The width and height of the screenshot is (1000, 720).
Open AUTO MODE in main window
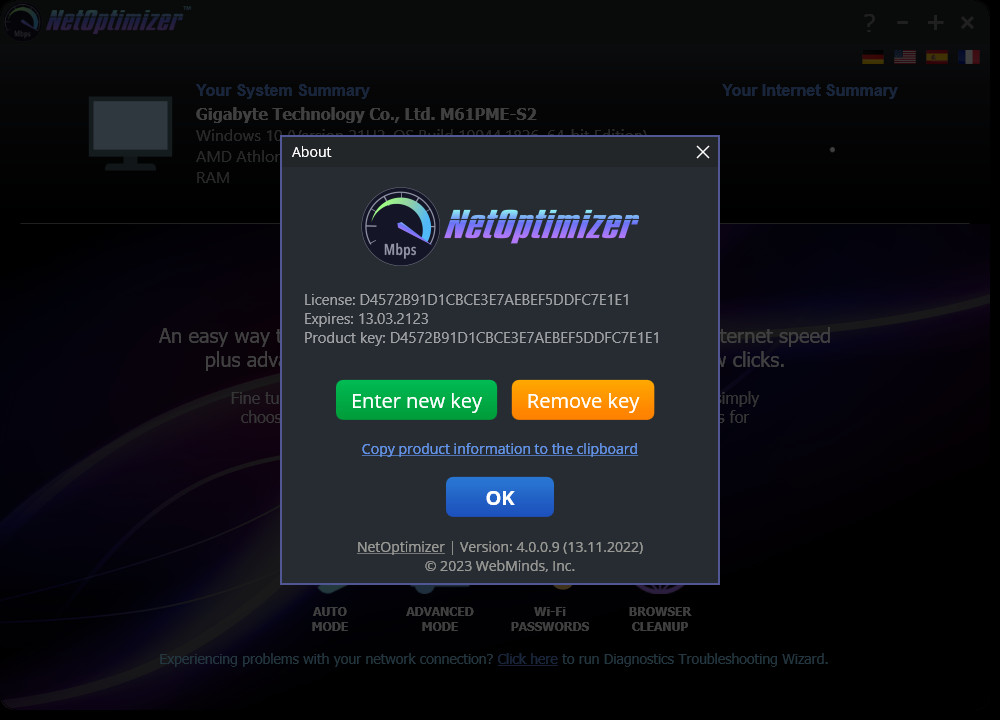coord(330,619)
